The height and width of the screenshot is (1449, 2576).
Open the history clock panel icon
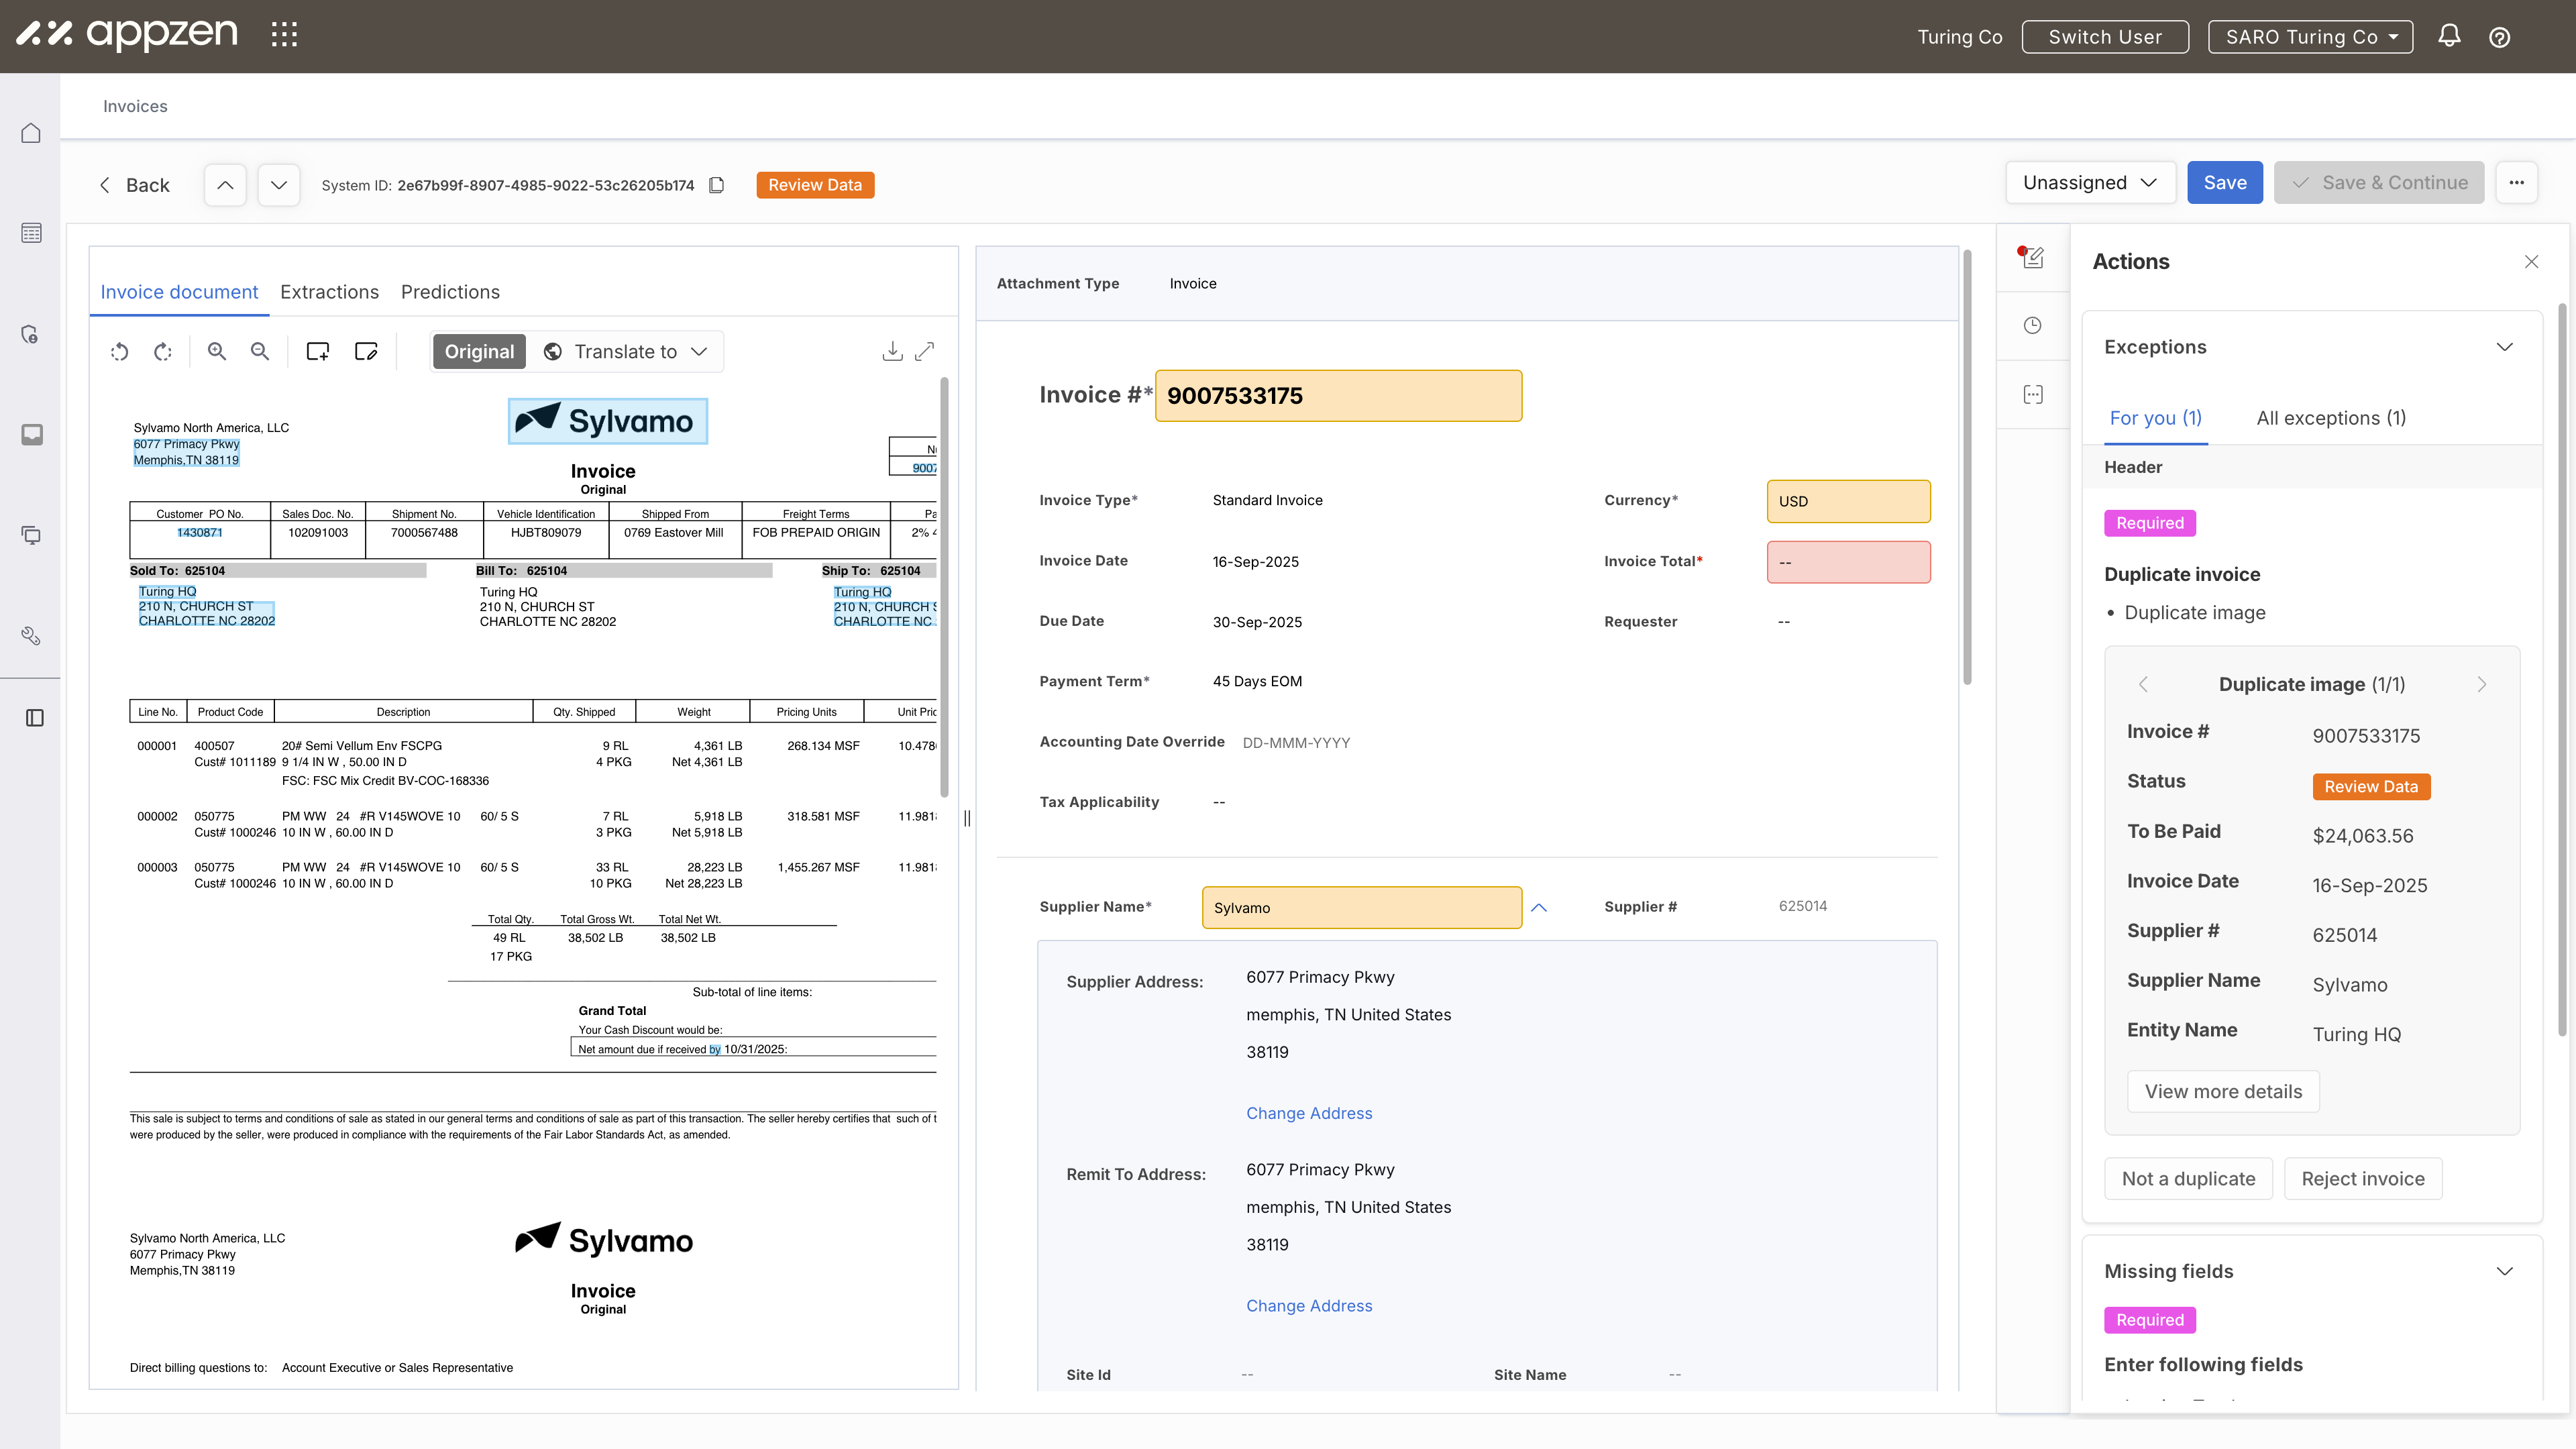[2032, 326]
